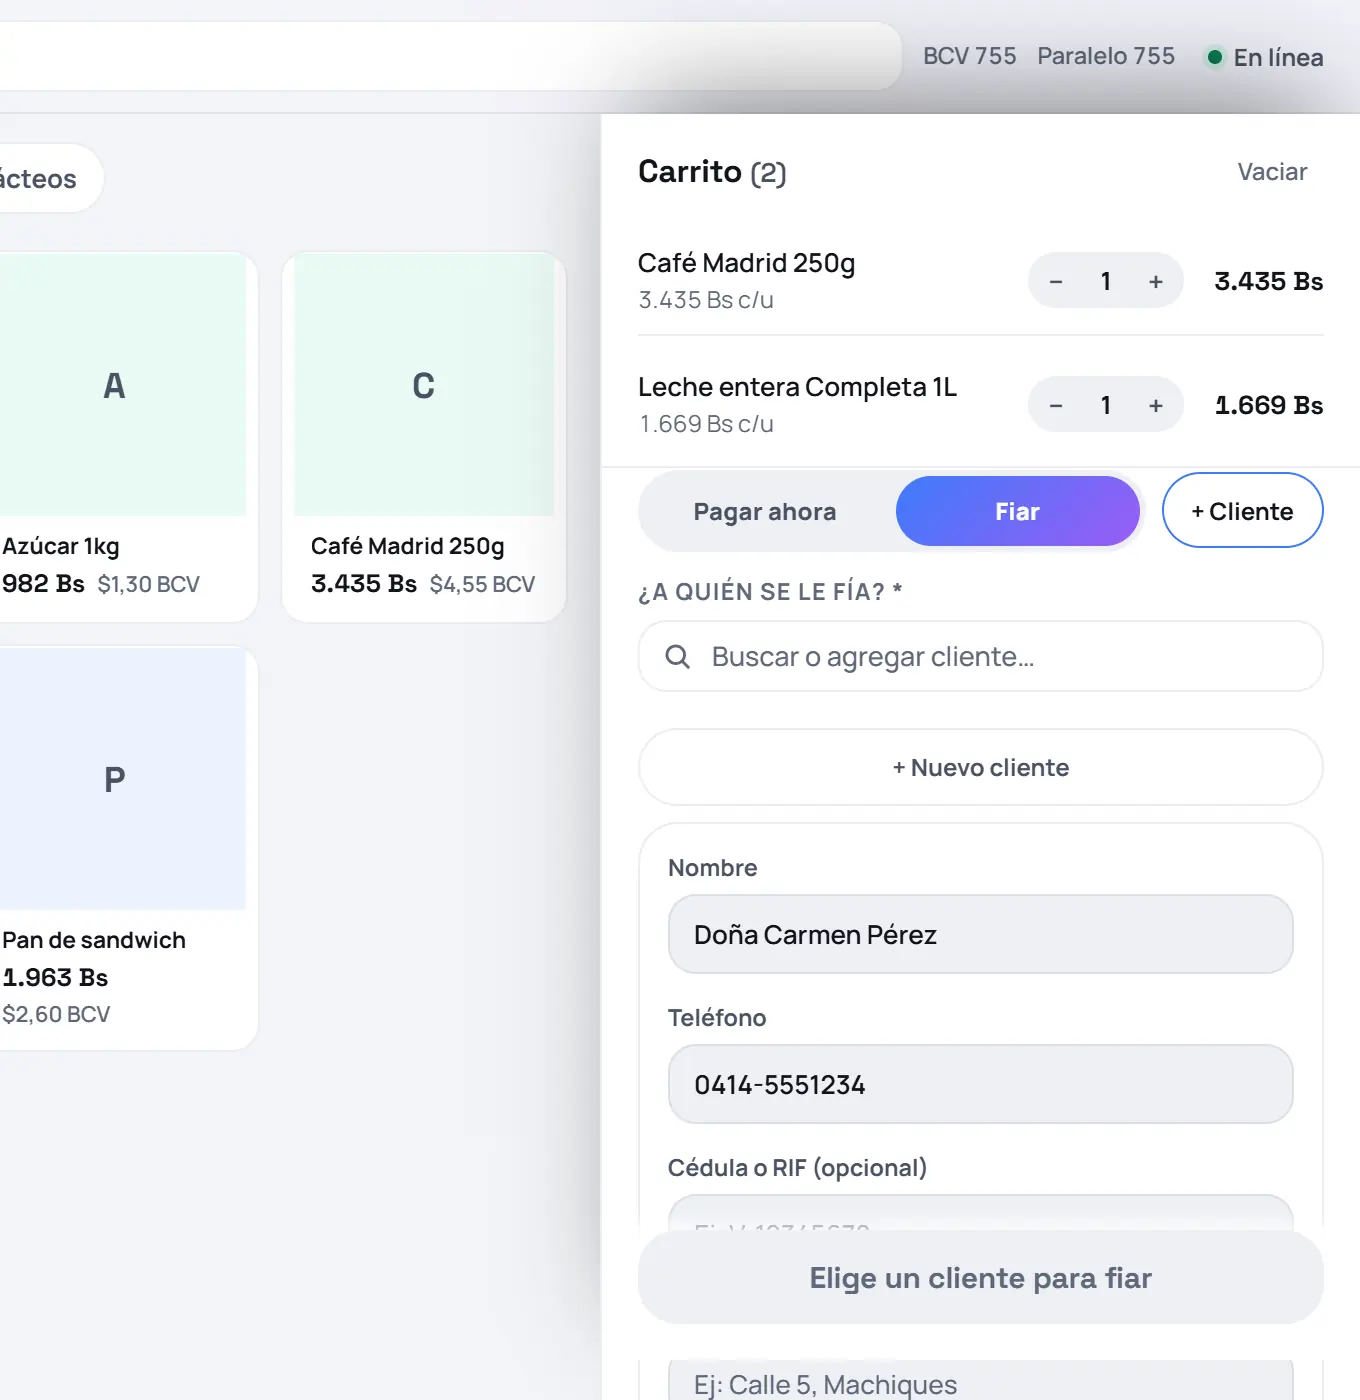1360x1400 pixels.
Task: Decrease Leche entera Completa quantity with minus
Action: [x=1055, y=405]
